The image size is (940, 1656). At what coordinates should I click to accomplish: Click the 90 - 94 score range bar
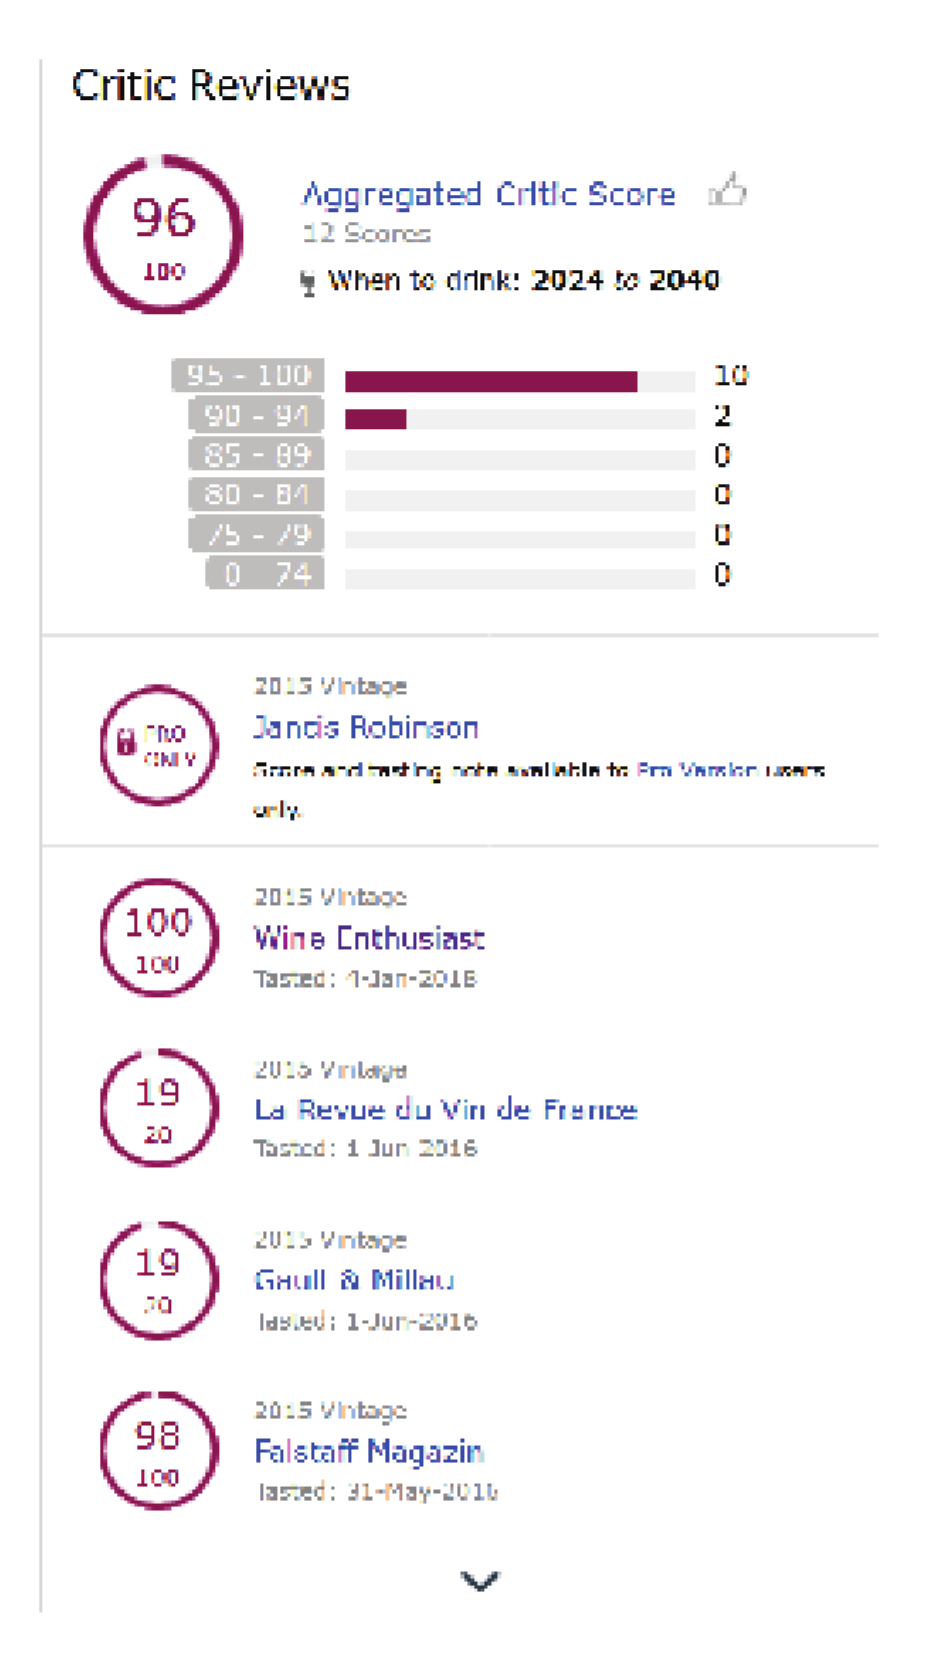519,419
